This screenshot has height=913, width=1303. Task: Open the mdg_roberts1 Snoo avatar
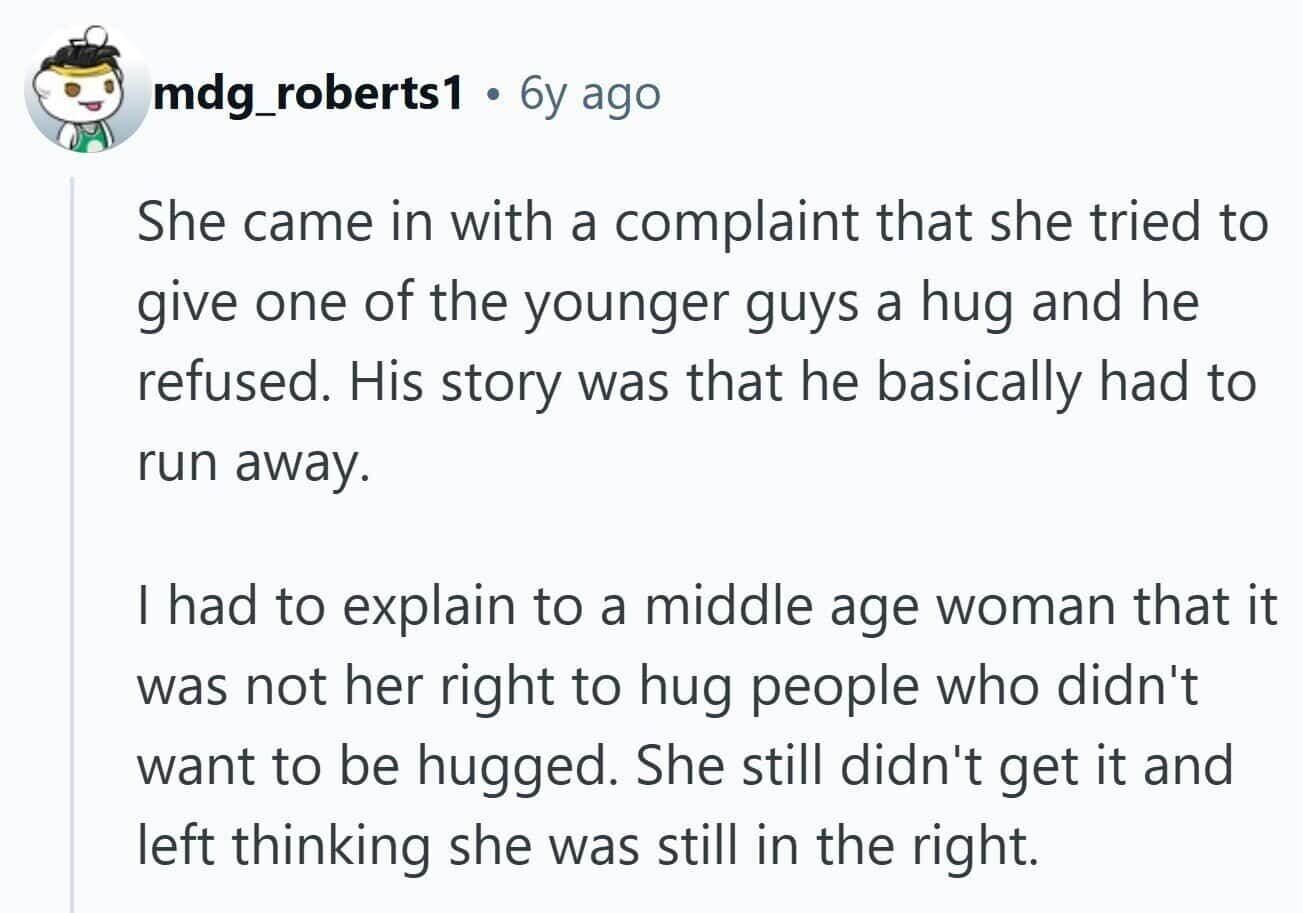(x=87, y=88)
